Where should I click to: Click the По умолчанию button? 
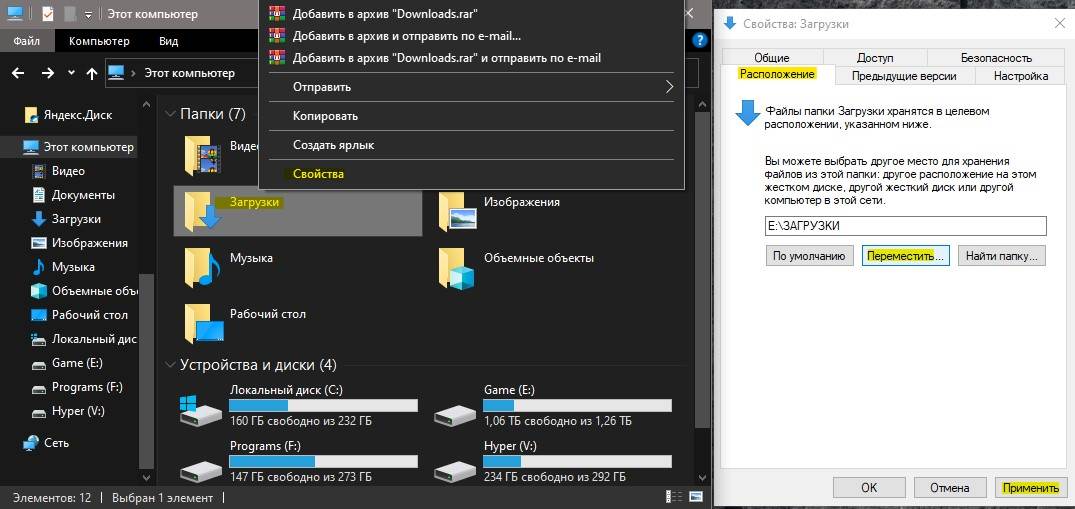point(810,257)
